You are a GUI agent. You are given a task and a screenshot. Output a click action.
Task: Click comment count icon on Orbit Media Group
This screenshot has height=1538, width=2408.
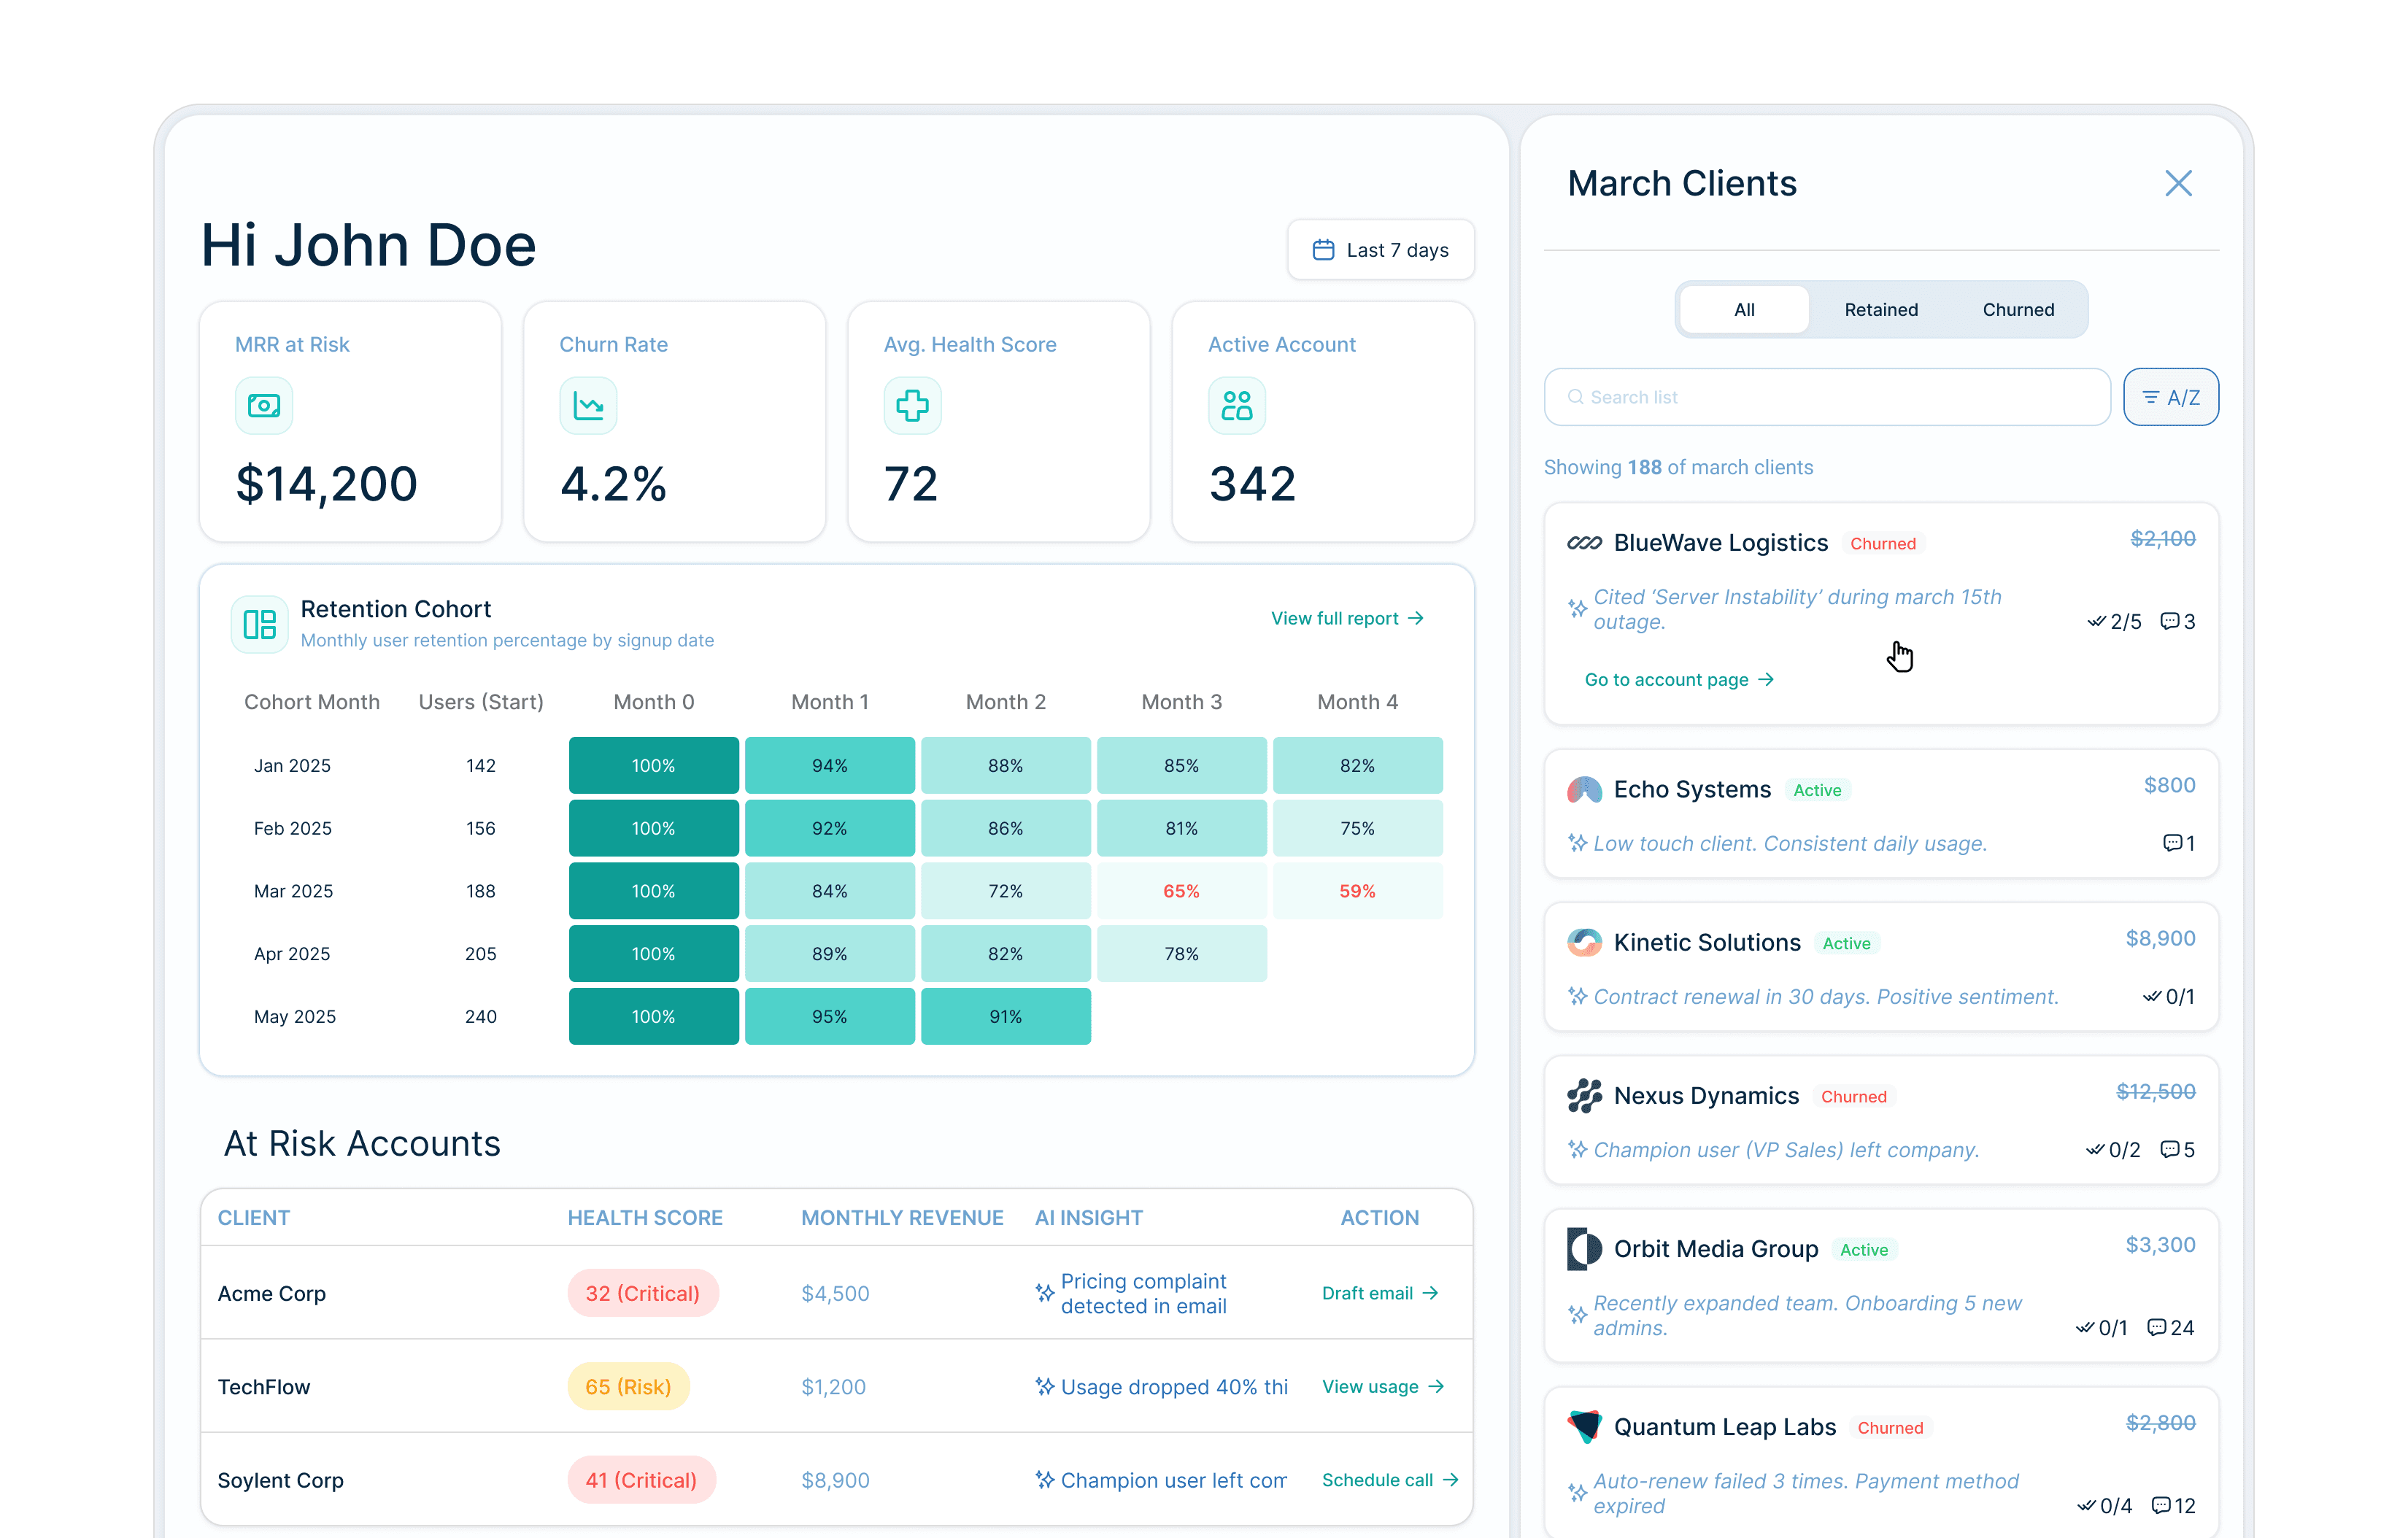pyautogui.click(x=2157, y=1328)
